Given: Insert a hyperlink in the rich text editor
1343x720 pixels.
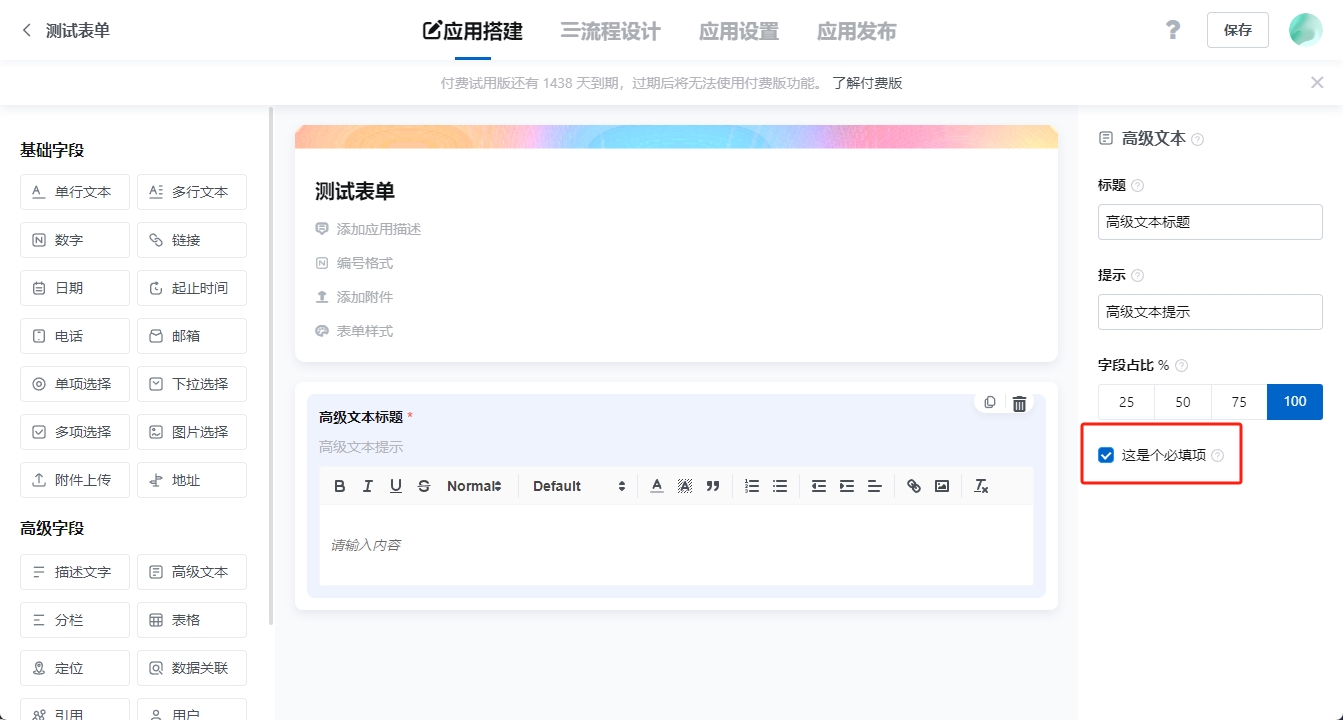Looking at the screenshot, I should click(913, 486).
